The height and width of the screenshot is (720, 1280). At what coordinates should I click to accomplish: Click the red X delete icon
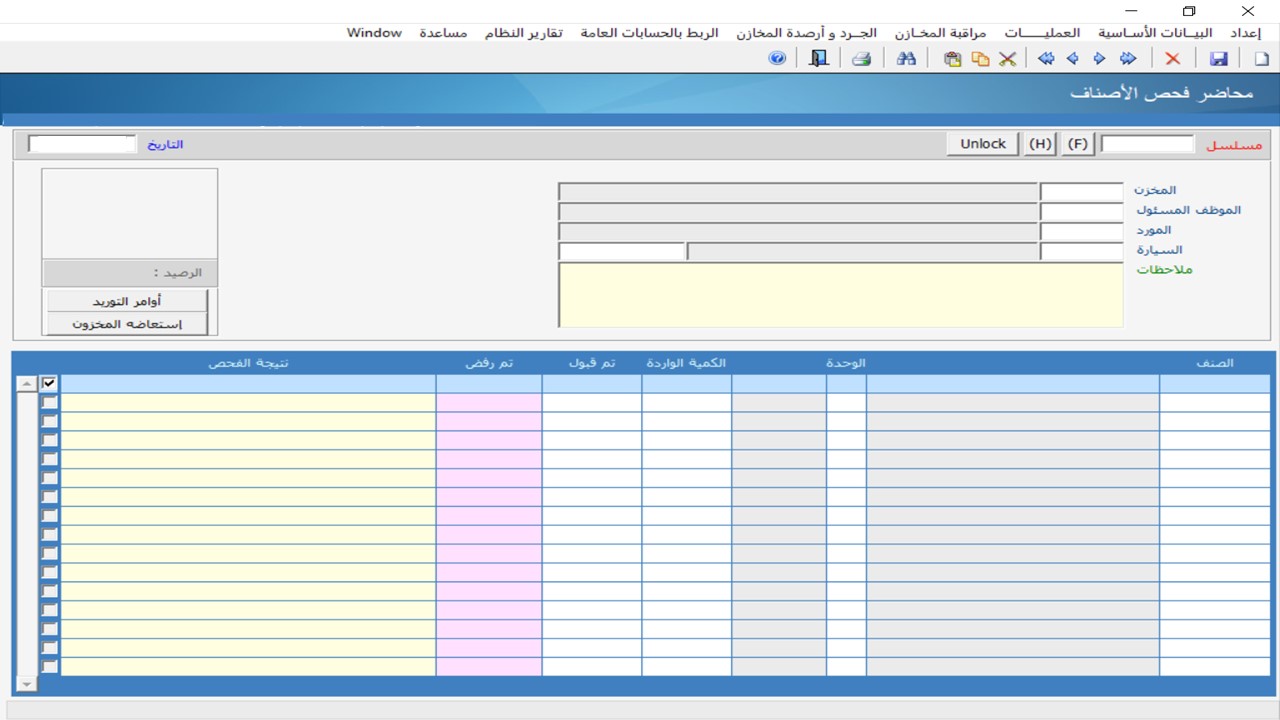[x=1173, y=59]
